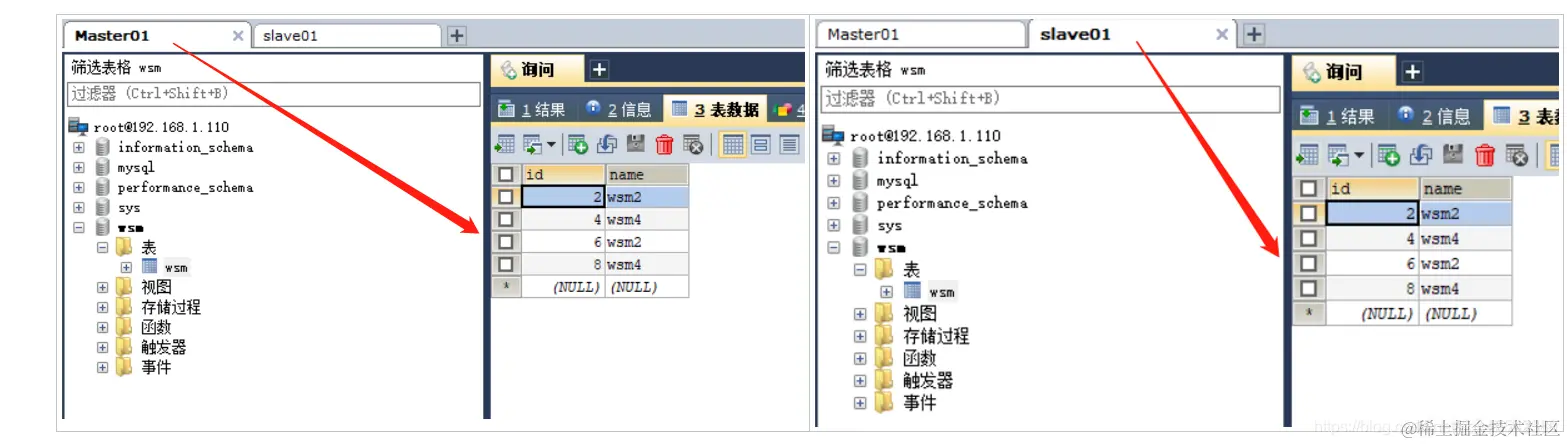
Task: In right window, click the duplicate row icon
Action: (1420, 155)
